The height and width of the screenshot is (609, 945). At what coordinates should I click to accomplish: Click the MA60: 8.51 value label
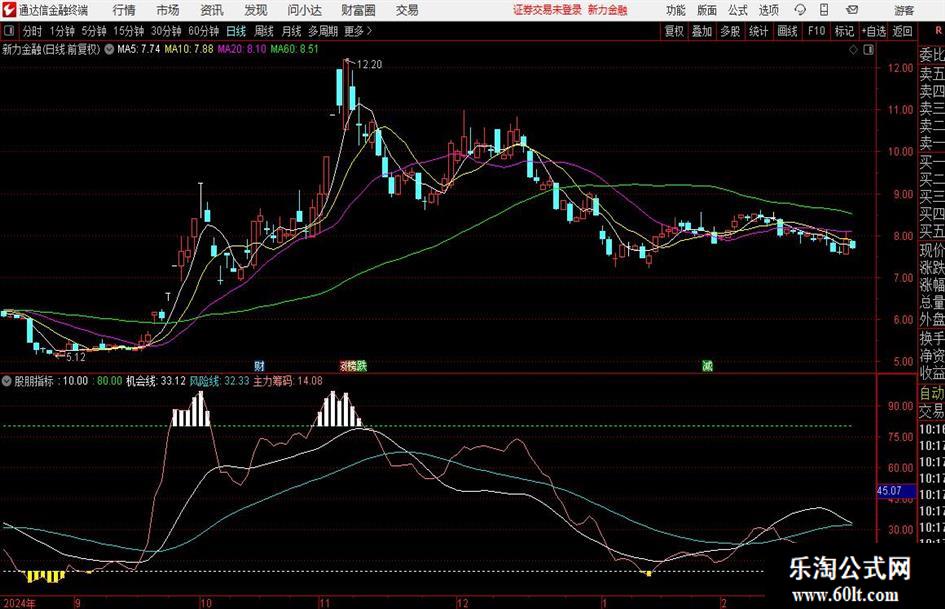295,49
